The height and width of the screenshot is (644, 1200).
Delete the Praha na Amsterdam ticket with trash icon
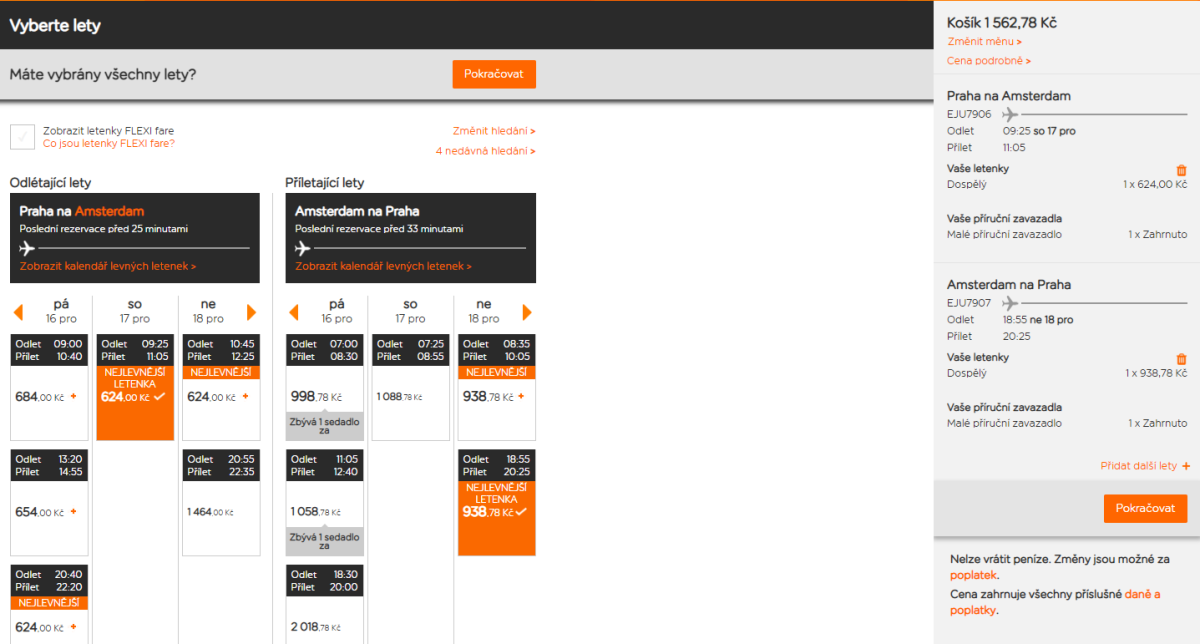pyautogui.click(x=1181, y=170)
